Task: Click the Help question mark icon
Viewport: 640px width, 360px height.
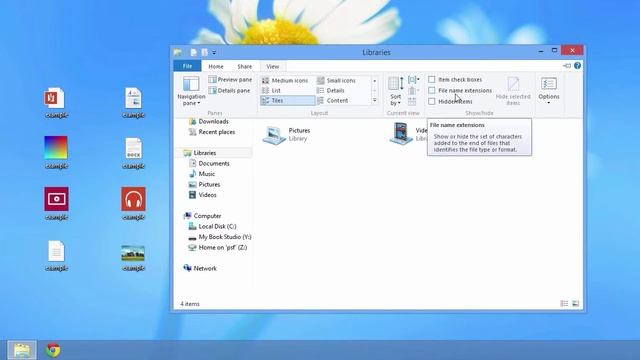Action: (577, 65)
